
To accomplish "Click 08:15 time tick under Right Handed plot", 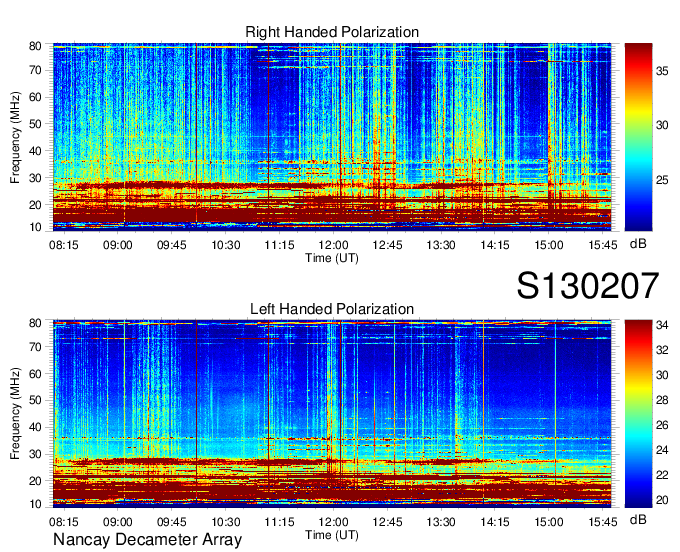I will coord(64,245).
